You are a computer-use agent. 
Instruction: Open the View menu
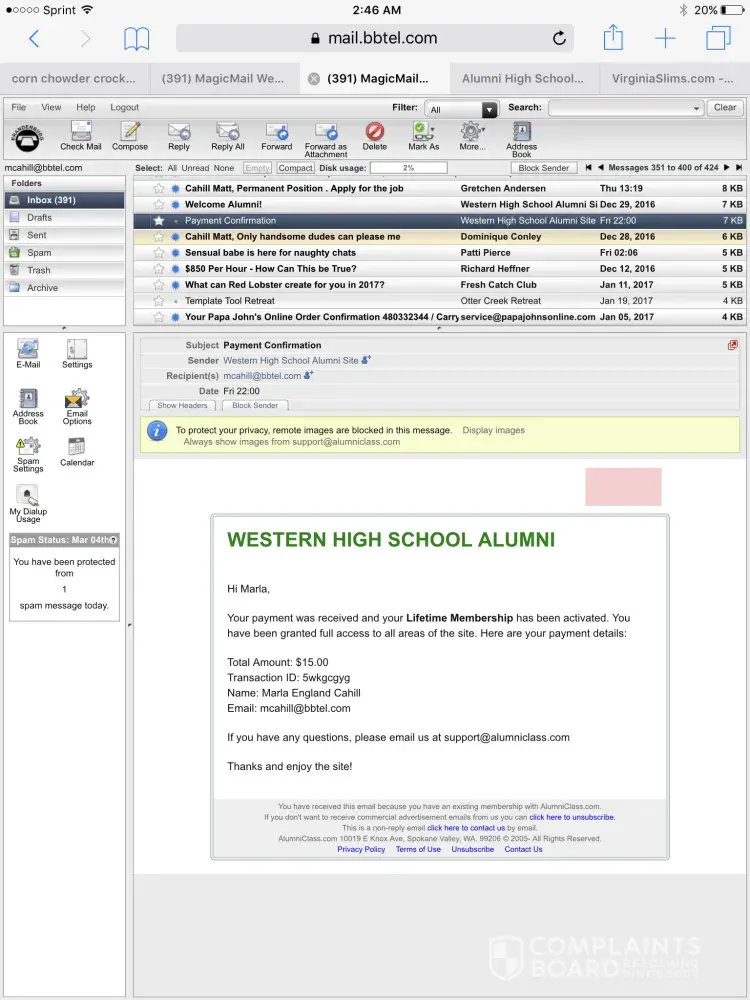coord(51,107)
